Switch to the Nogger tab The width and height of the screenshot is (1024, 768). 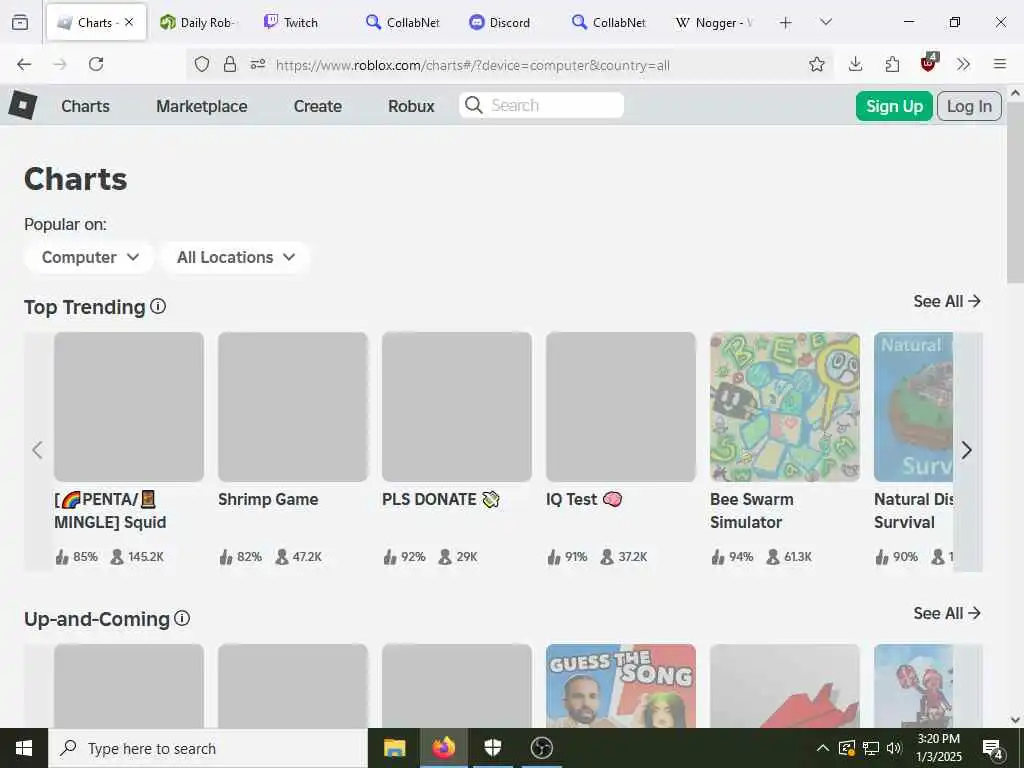(714, 23)
